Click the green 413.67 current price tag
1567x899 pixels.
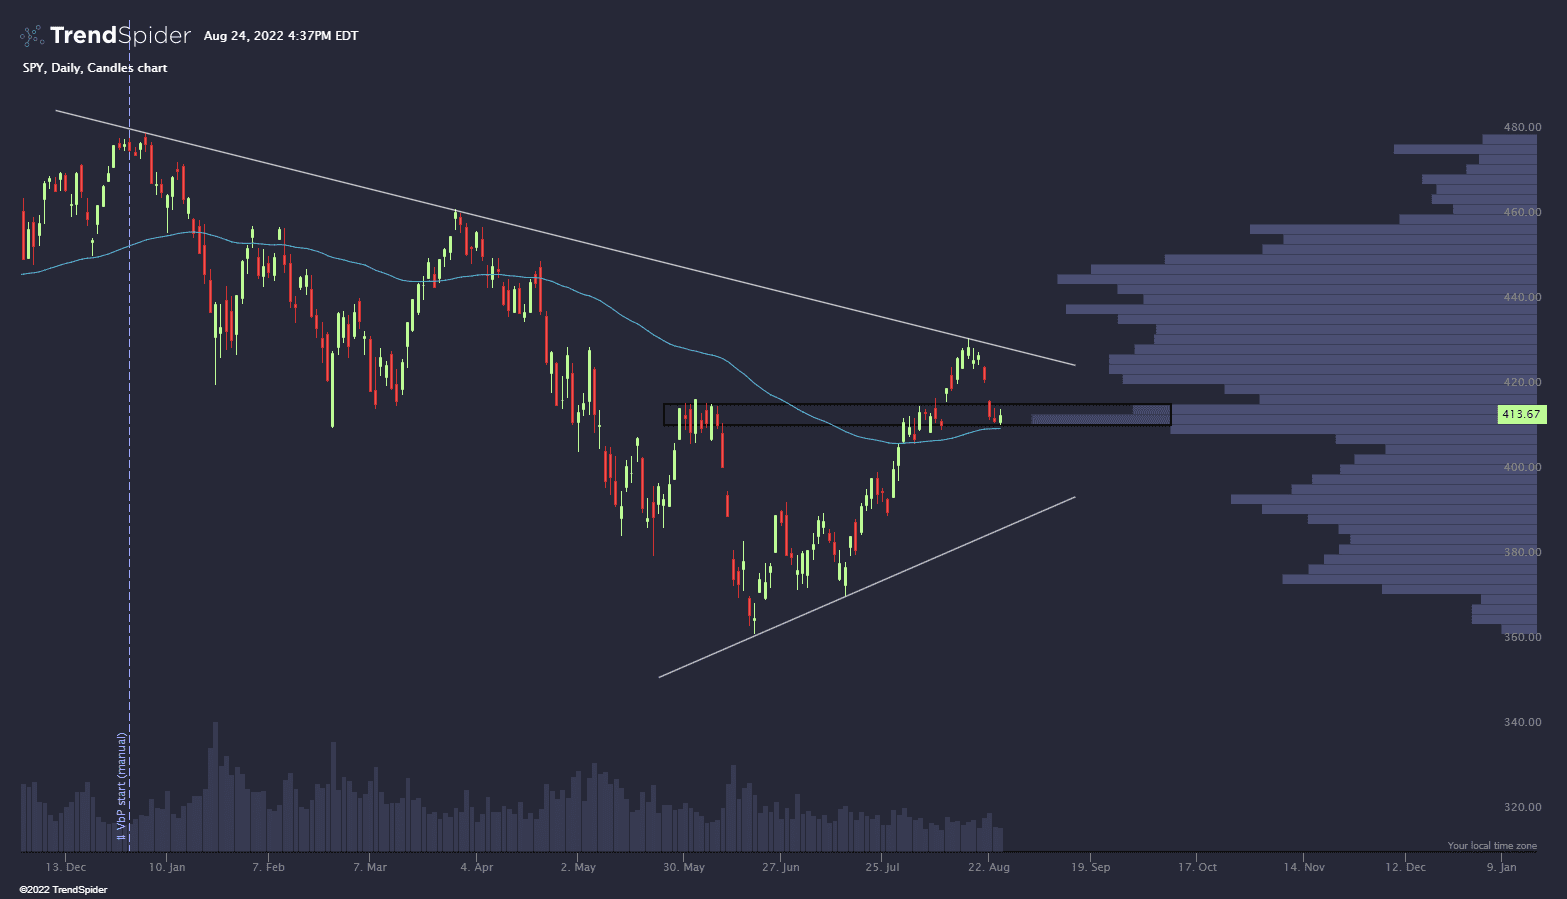1521,414
